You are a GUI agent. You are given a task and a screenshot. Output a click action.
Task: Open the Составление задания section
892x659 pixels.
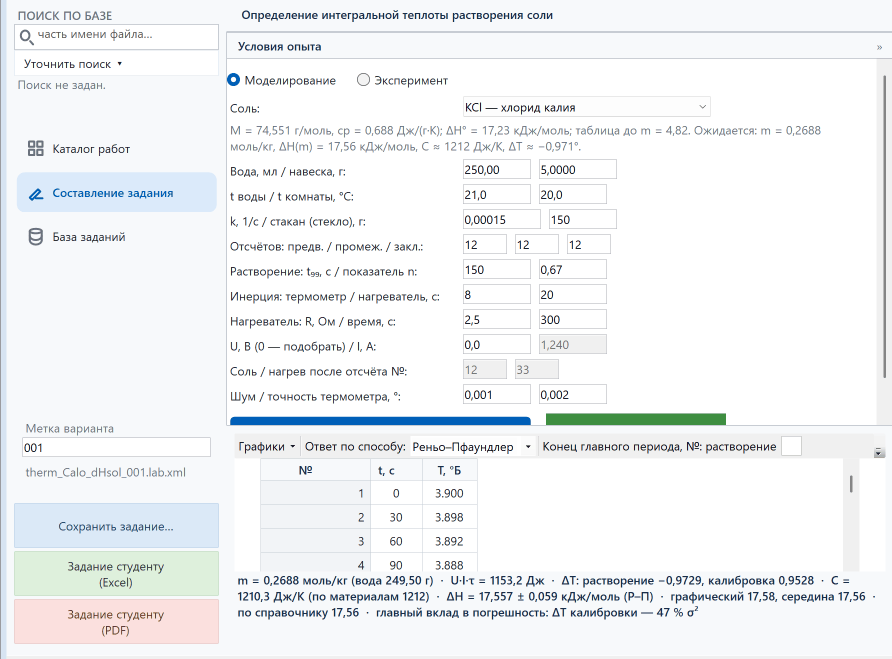tap(117, 193)
